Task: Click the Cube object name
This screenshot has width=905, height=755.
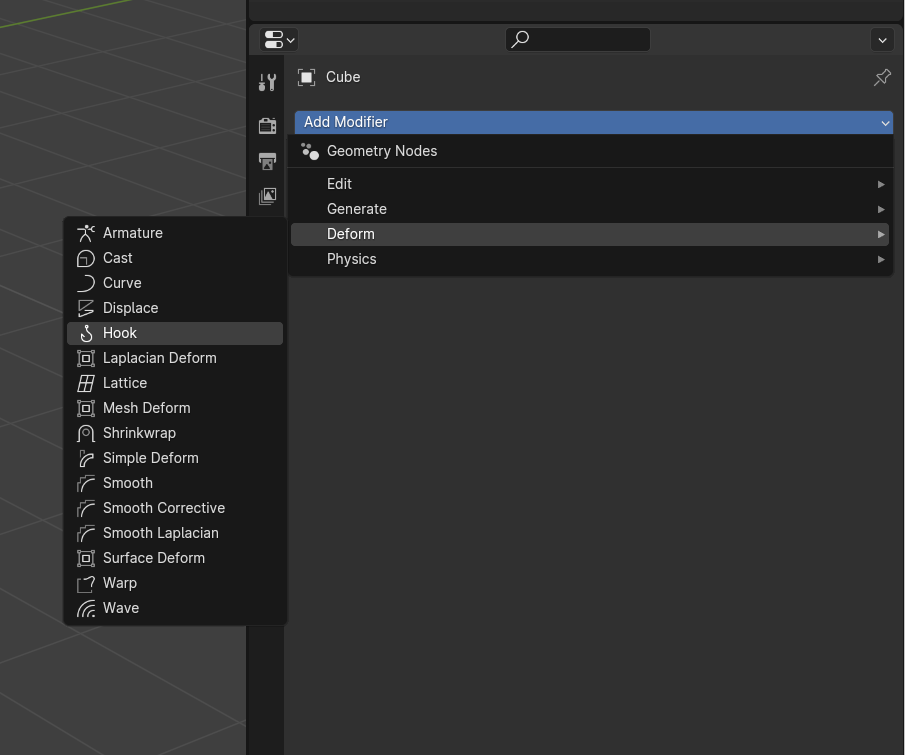Action: 343,77
